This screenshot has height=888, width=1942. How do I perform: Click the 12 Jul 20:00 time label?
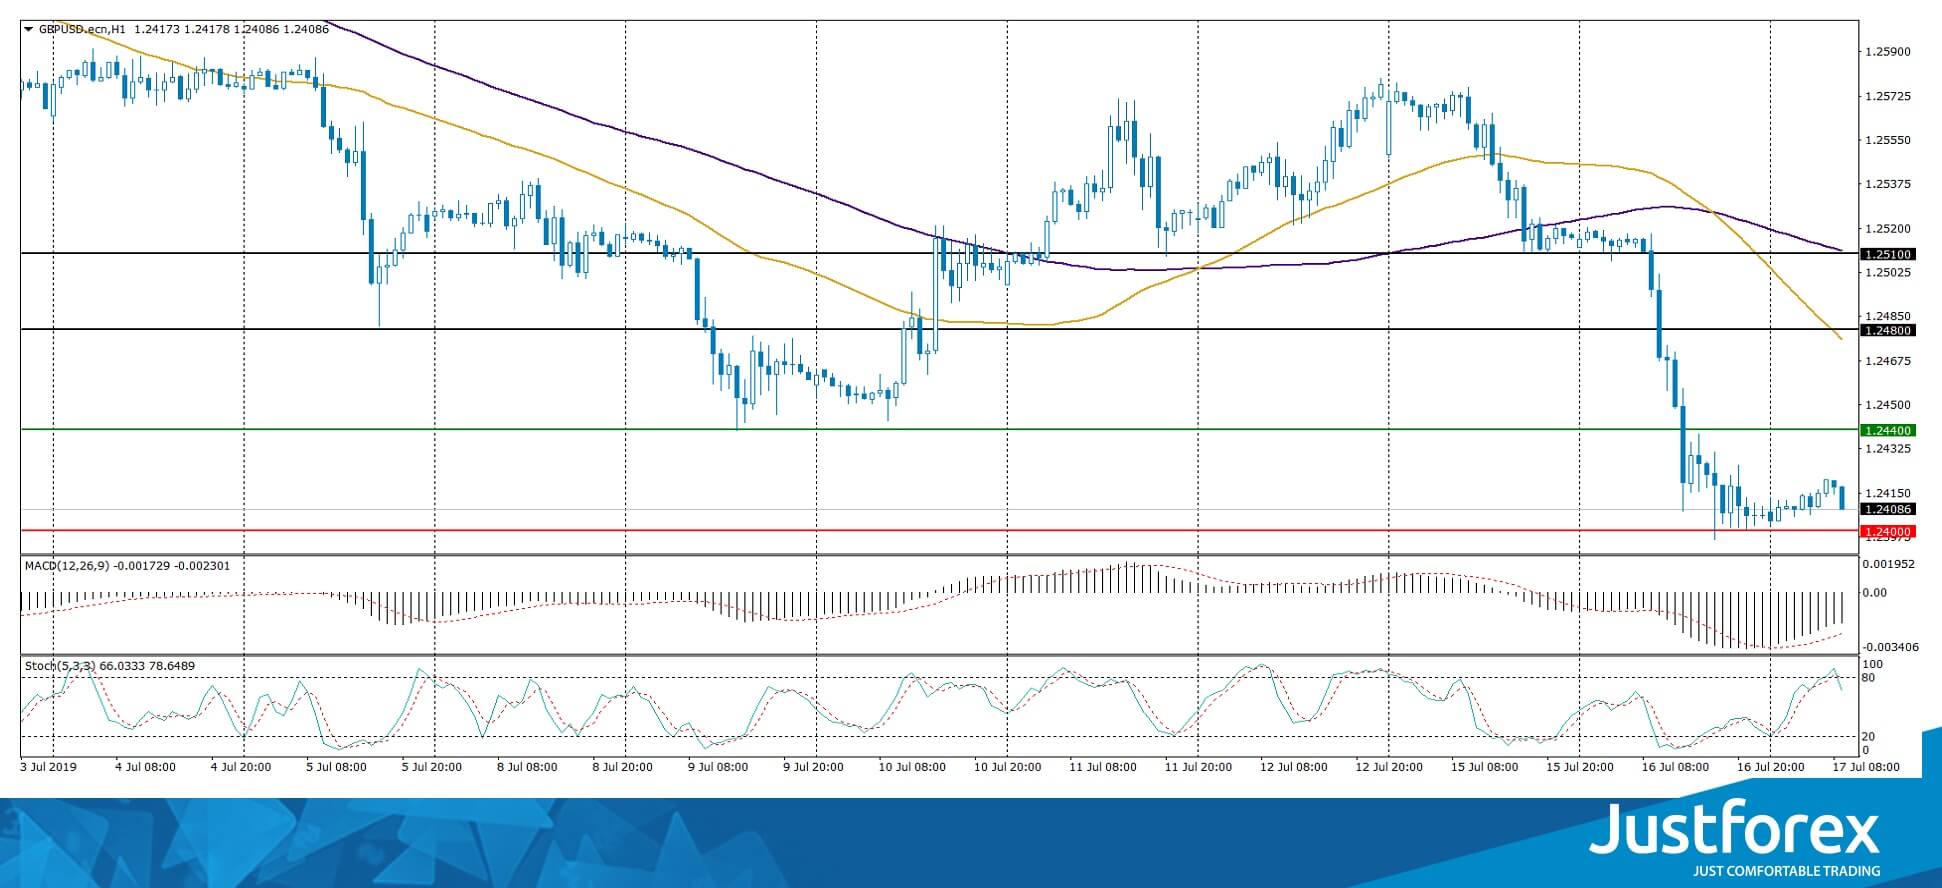point(1389,767)
